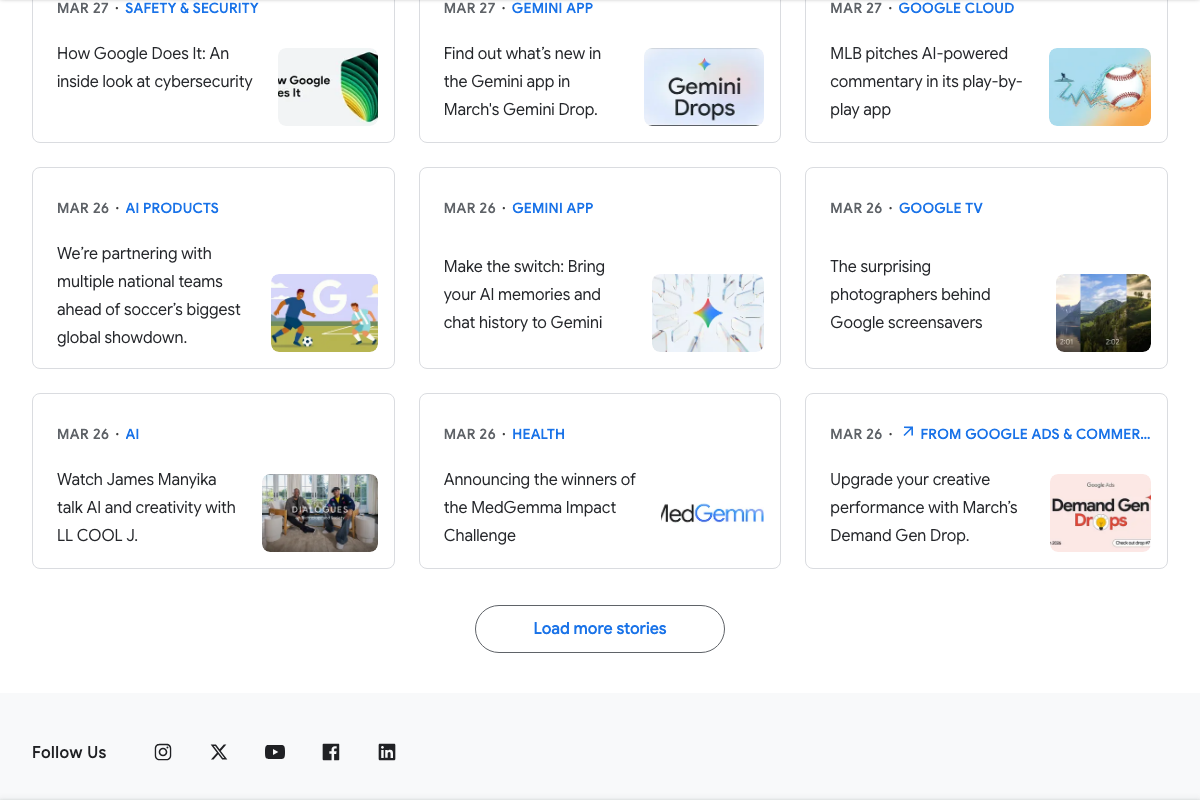The height and width of the screenshot is (800, 1200).
Task: Open Google's LinkedIn page icon
Action: pyautogui.click(x=387, y=752)
